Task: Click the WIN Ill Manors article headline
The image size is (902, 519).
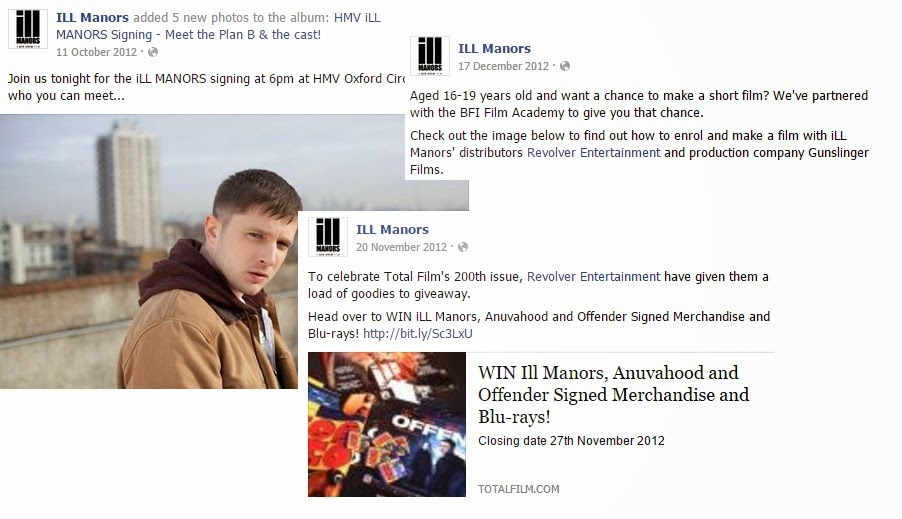Action: [x=614, y=395]
